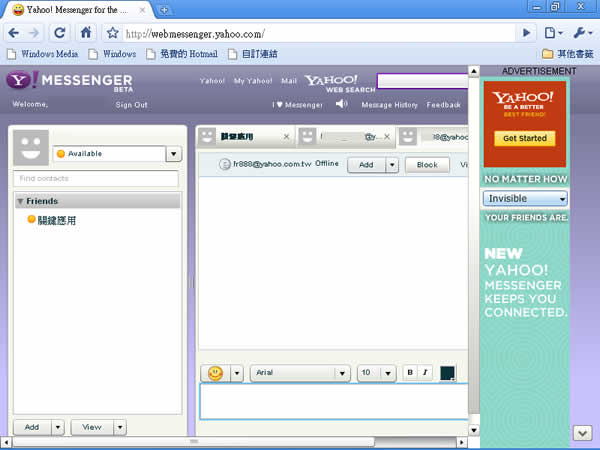Open the My Yahoo! link
Image resolution: width=600 pixels, height=450 pixels.
253,81
